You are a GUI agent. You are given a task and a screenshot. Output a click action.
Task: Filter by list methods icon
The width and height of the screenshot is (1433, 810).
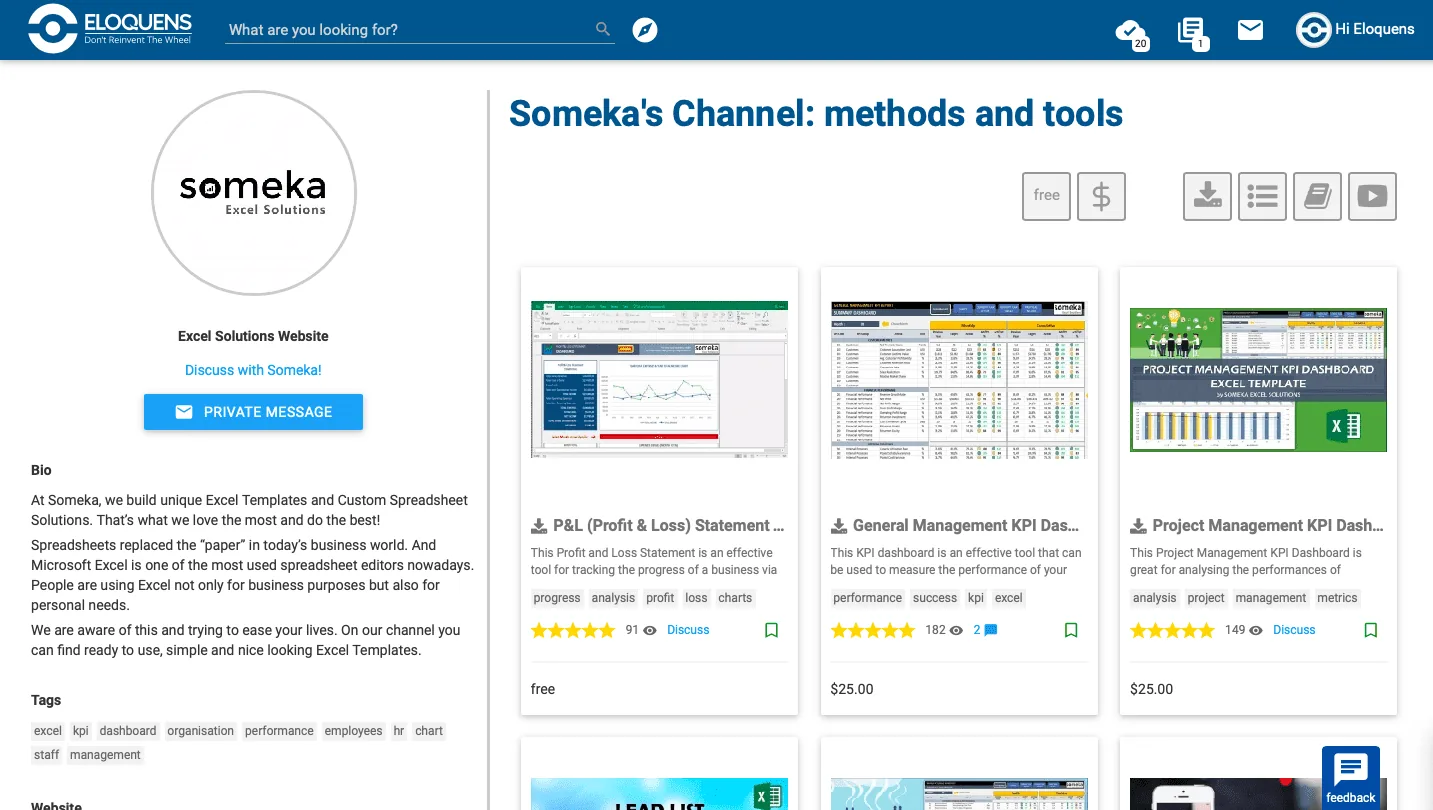coord(1262,196)
